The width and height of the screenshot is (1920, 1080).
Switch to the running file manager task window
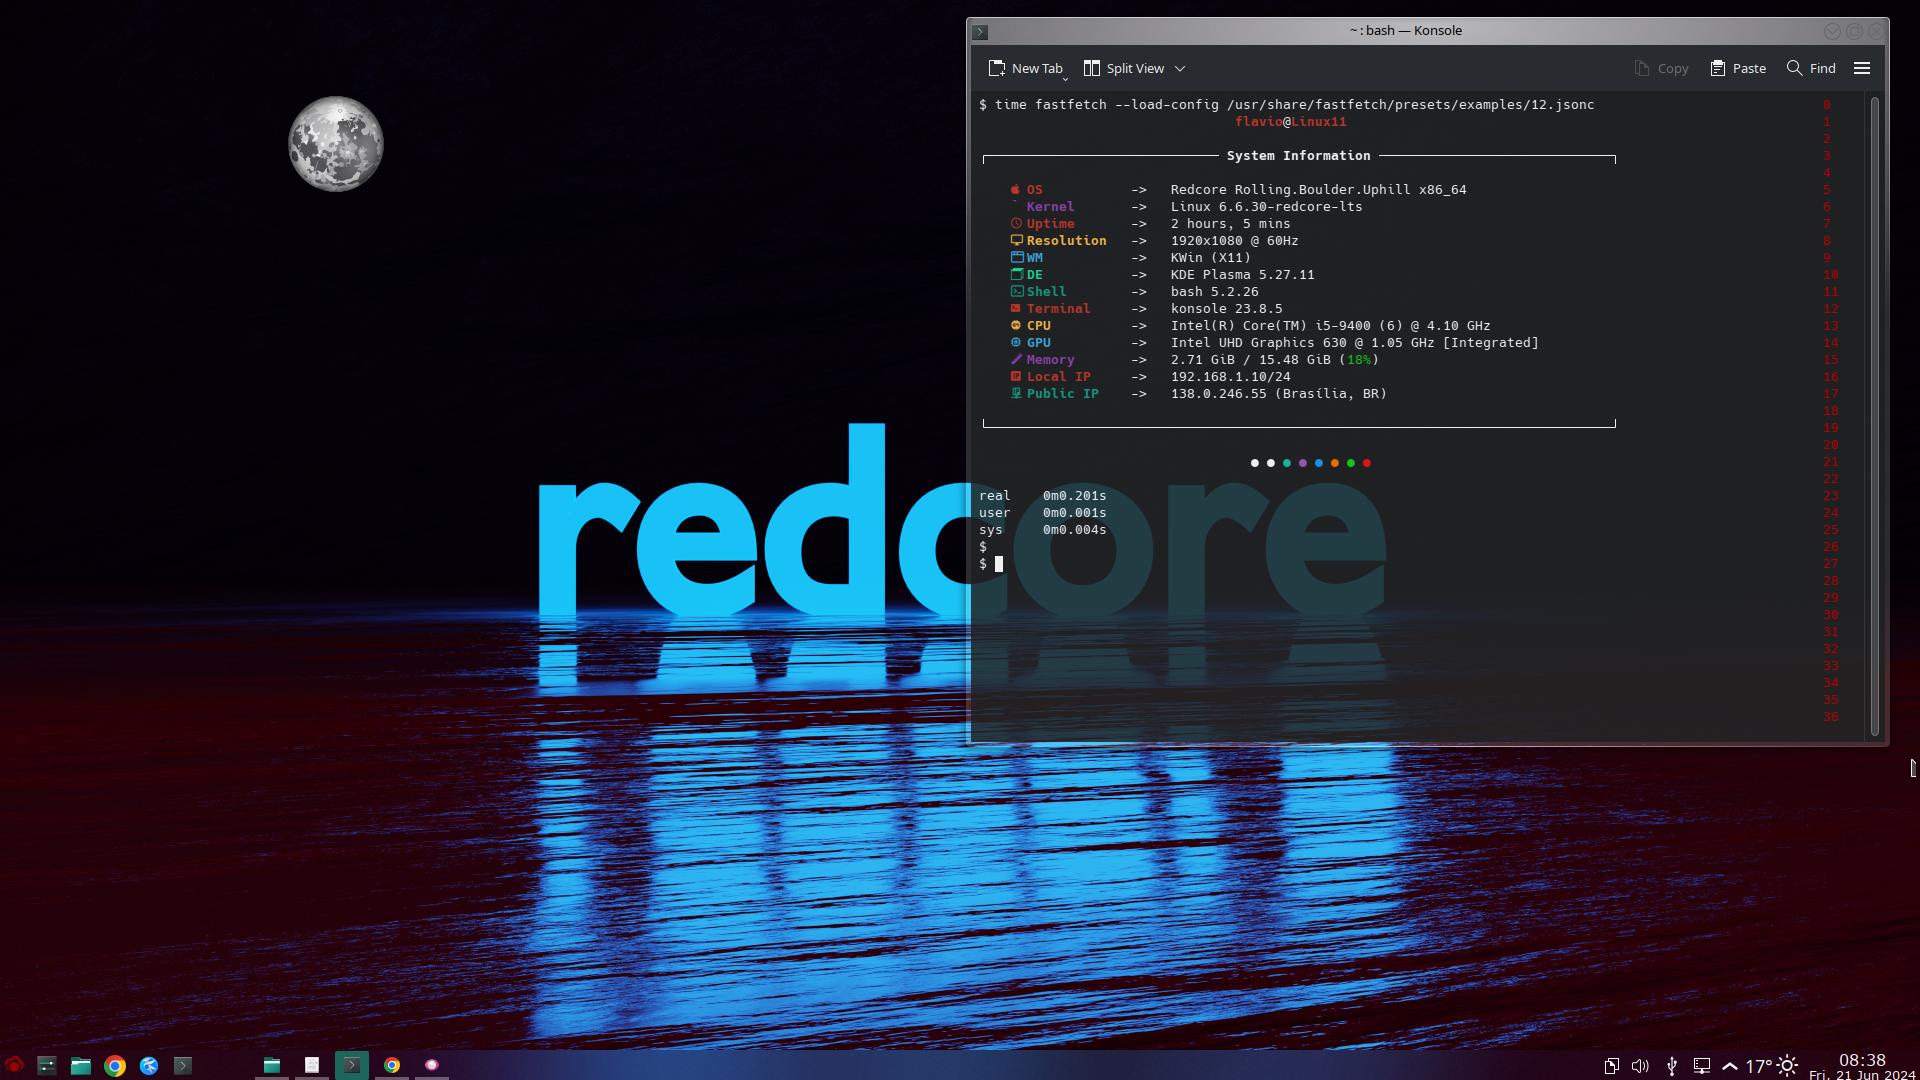[272, 1065]
